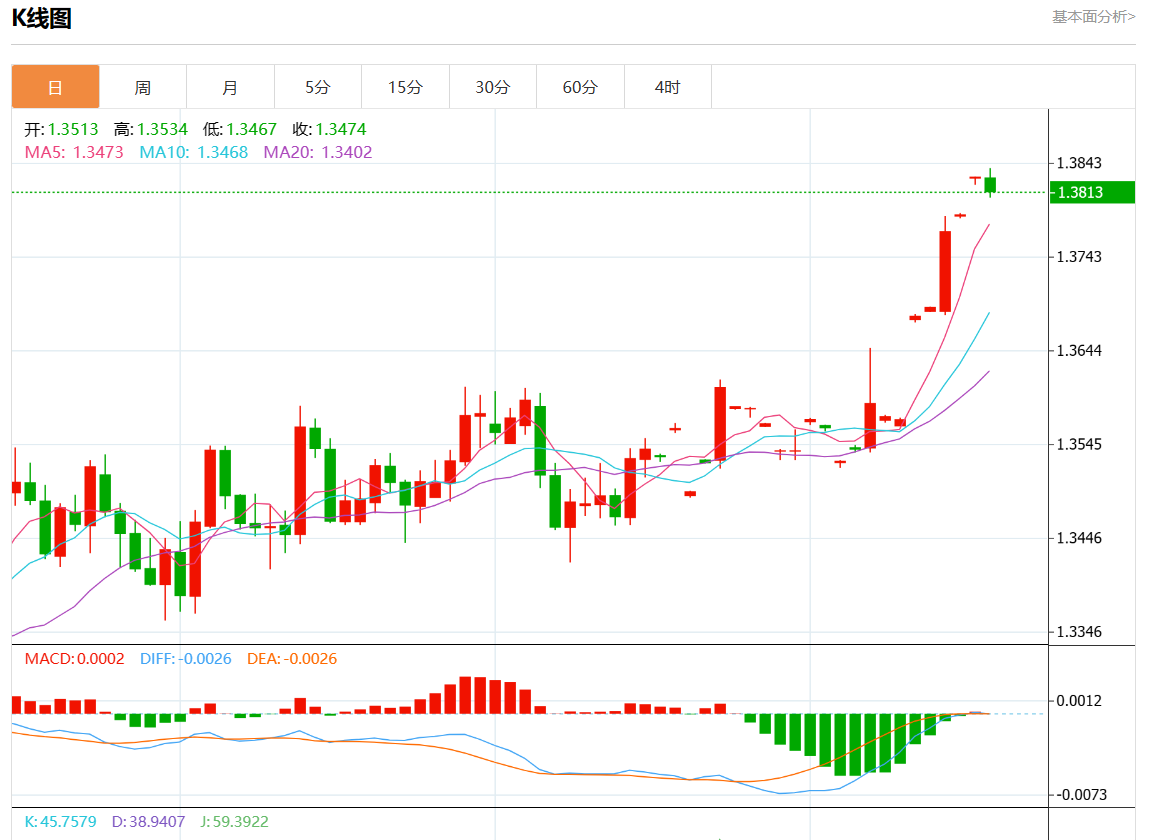Open the 4时 four-hour tab

coord(667,87)
